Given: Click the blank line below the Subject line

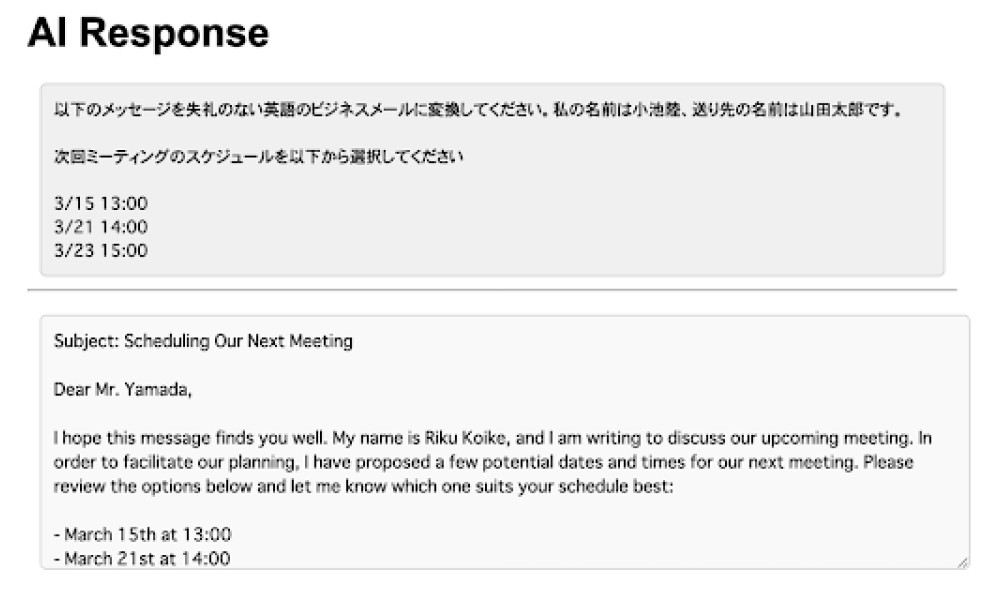Looking at the screenshot, I should (504, 365).
